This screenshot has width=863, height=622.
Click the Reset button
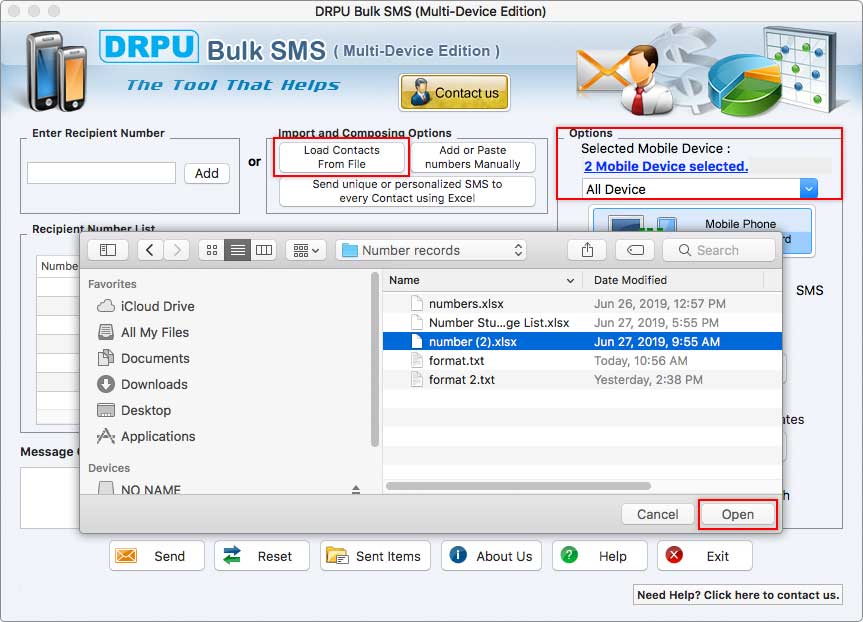pyautogui.click(x=261, y=556)
